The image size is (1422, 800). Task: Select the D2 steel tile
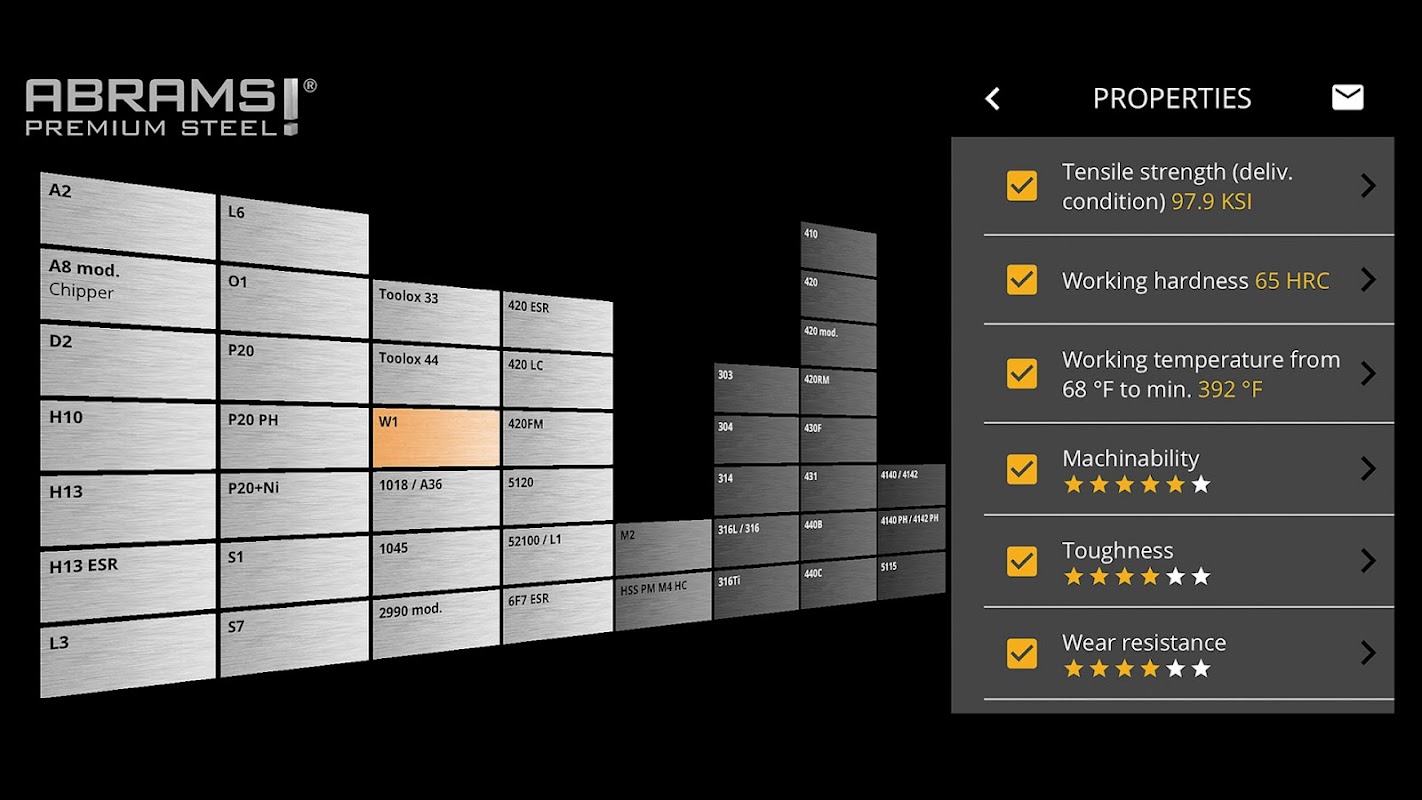pyautogui.click(x=127, y=361)
